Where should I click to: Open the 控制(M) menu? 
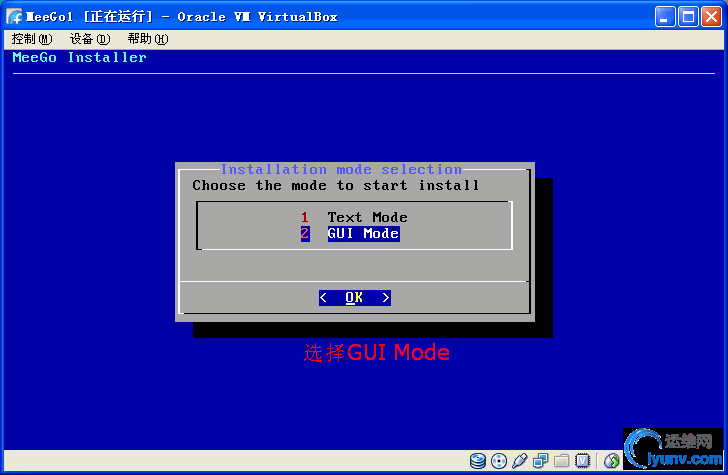pyautogui.click(x=32, y=39)
